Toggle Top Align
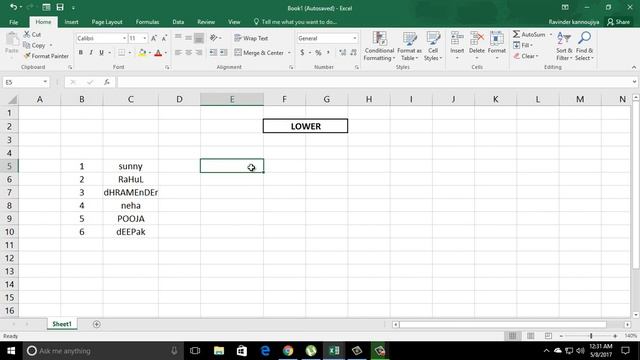 [x=178, y=38]
